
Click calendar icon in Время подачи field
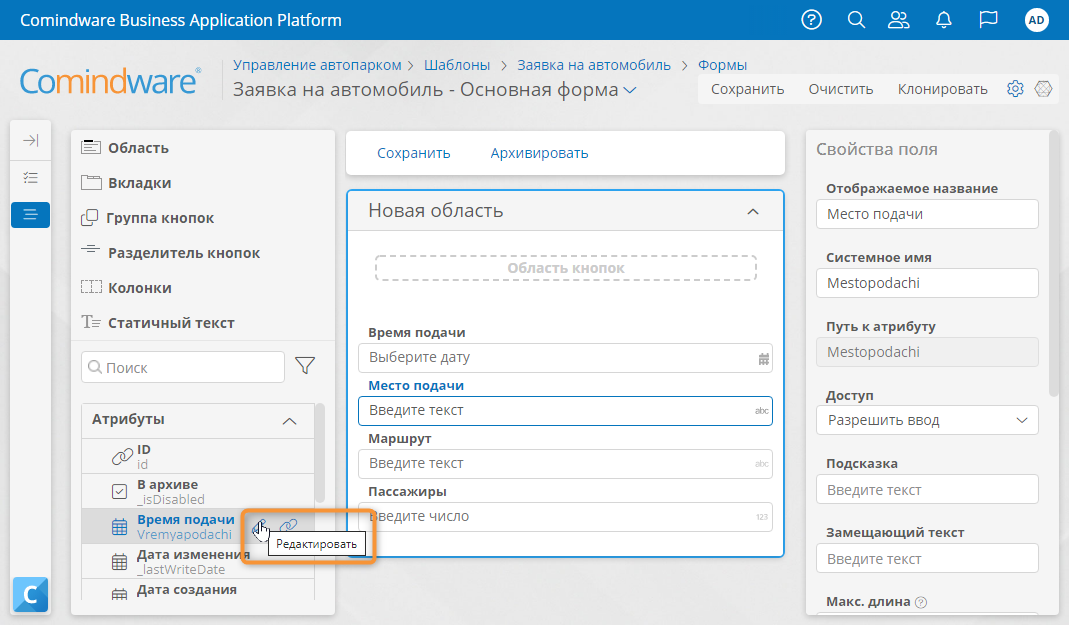(x=764, y=359)
